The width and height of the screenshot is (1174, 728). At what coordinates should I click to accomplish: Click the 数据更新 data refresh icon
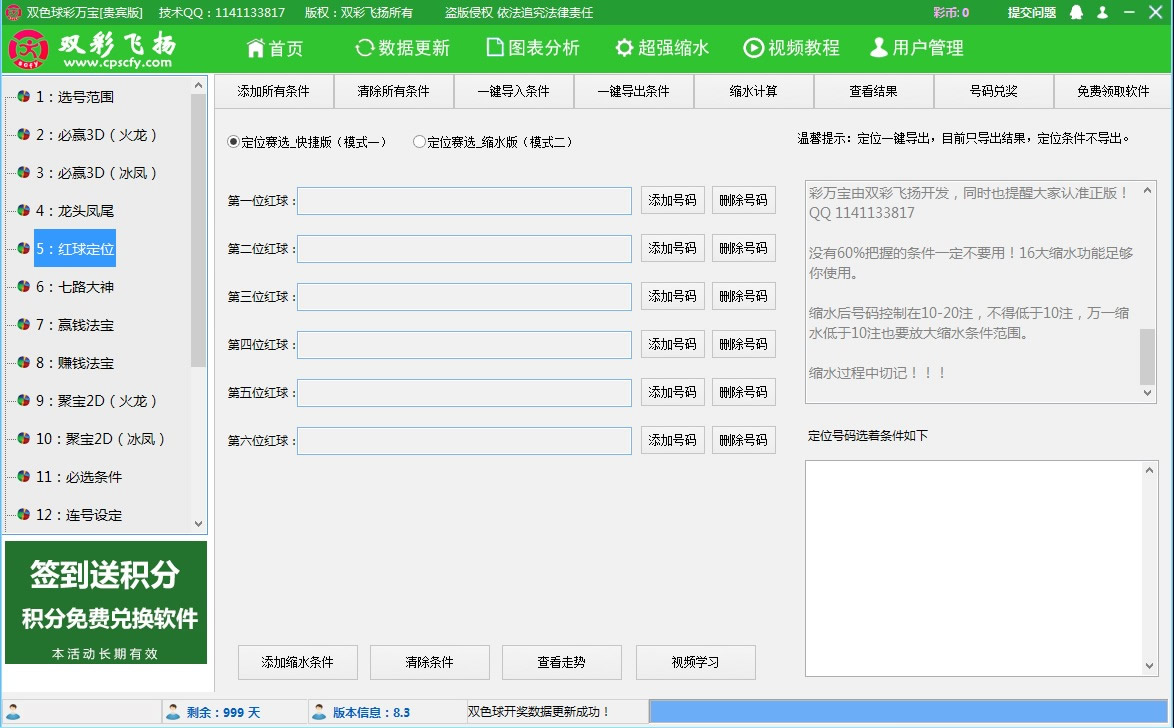tap(361, 47)
